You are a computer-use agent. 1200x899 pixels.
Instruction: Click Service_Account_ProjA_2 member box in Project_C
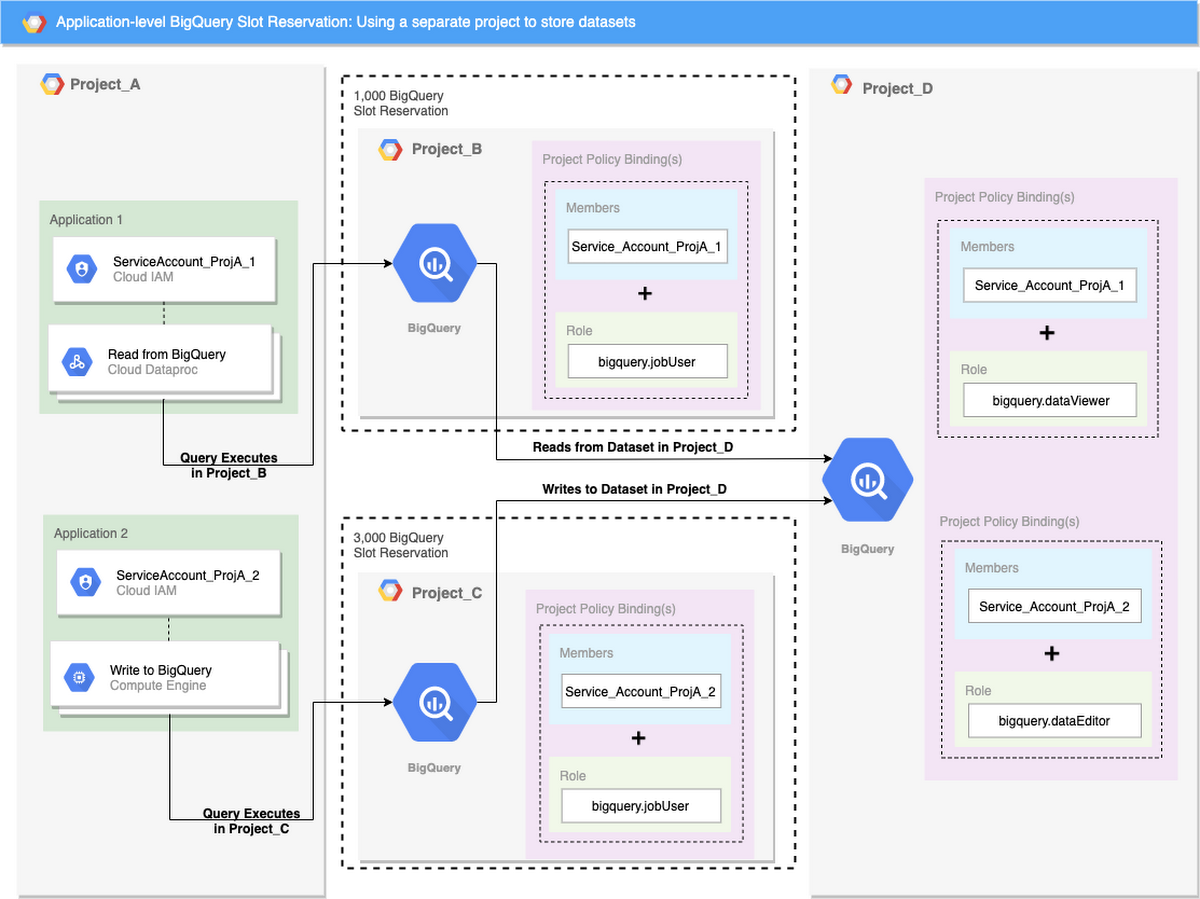(x=641, y=692)
